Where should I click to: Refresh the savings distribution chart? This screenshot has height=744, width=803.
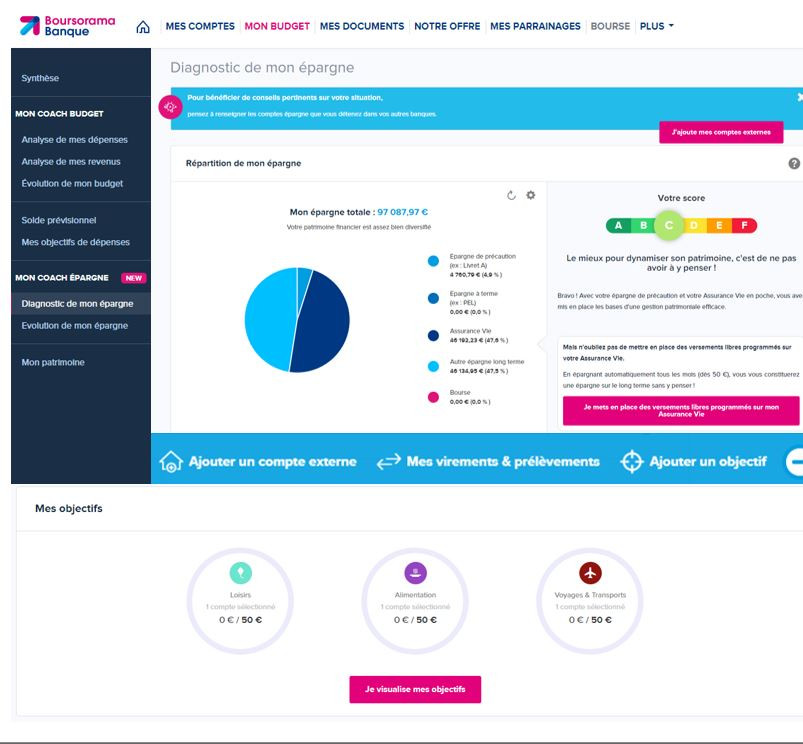511,195
